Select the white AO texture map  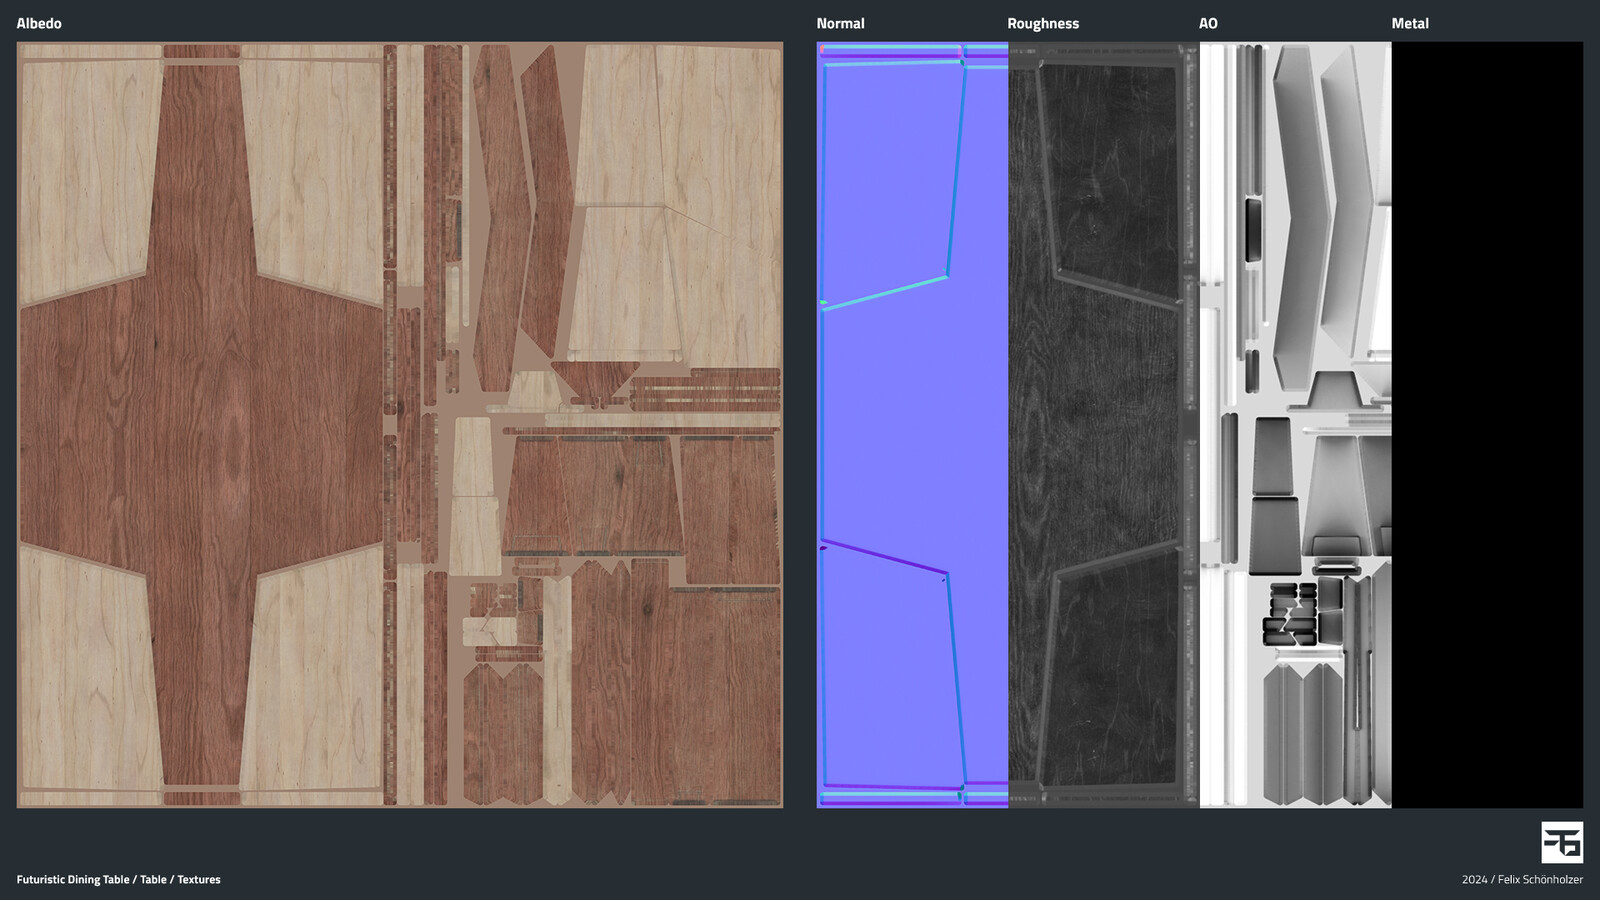click(1296, 425)
